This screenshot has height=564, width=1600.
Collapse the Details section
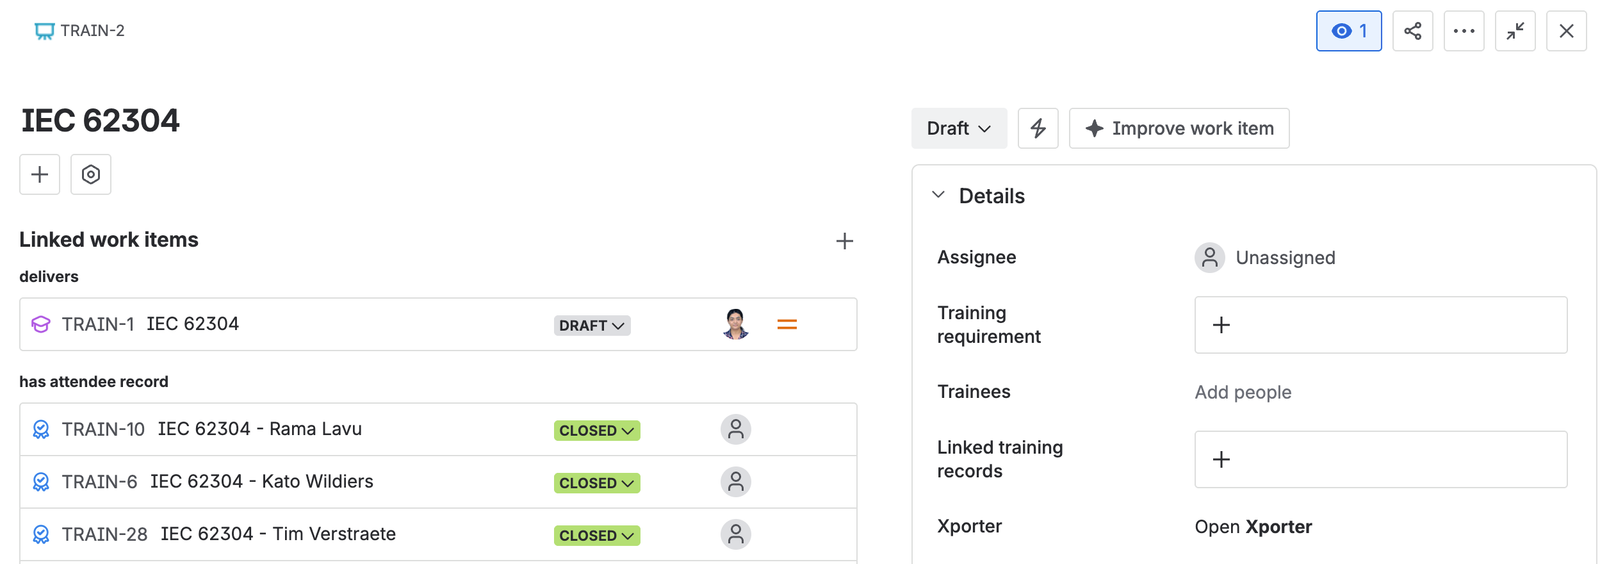click(938, 195)
